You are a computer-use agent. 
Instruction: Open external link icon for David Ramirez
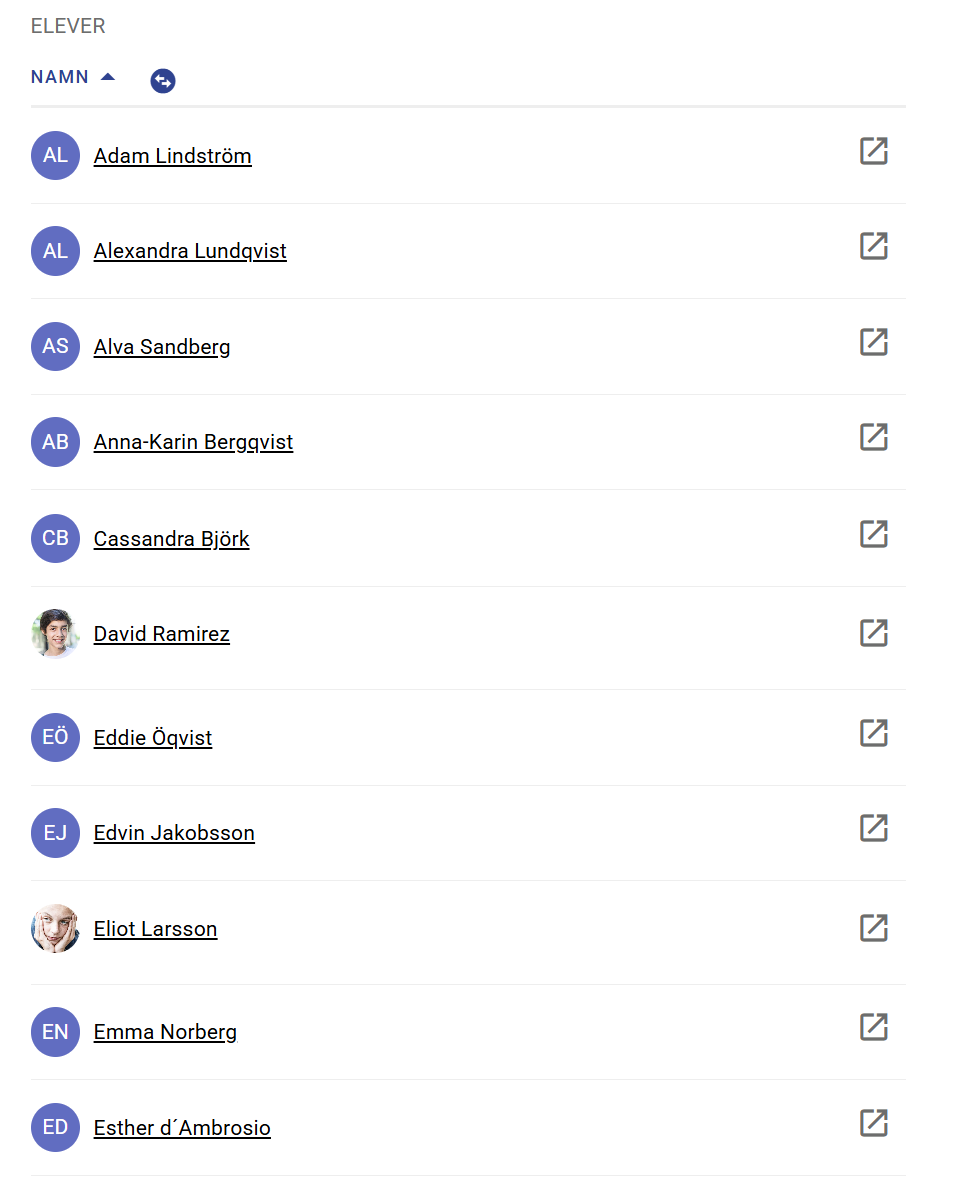tap(873, 633)
